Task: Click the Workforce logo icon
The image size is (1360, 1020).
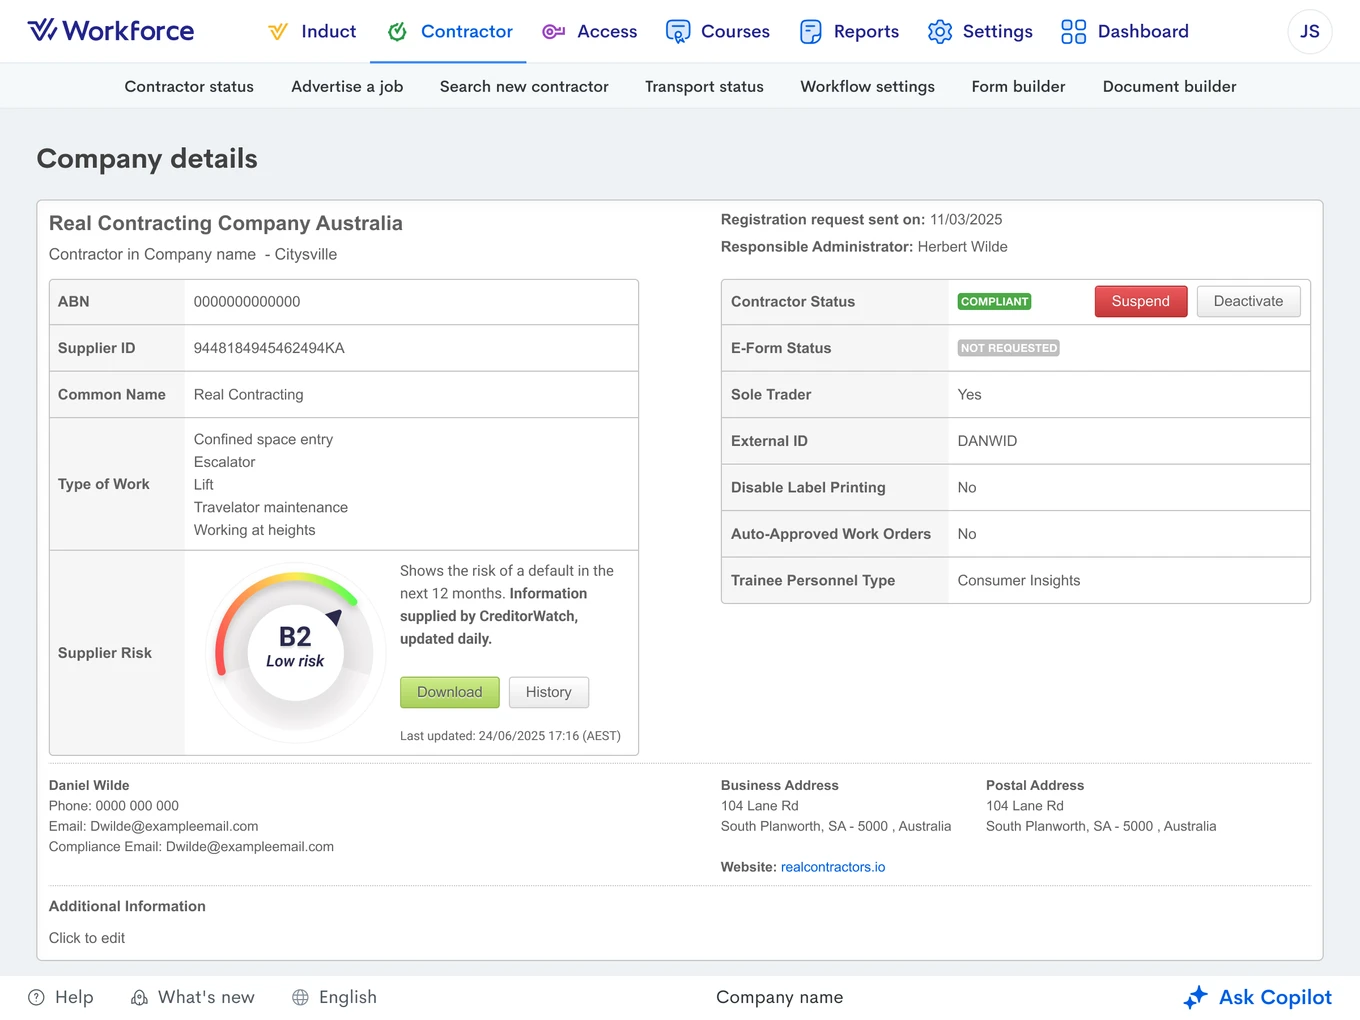Action: coord(42,31)
